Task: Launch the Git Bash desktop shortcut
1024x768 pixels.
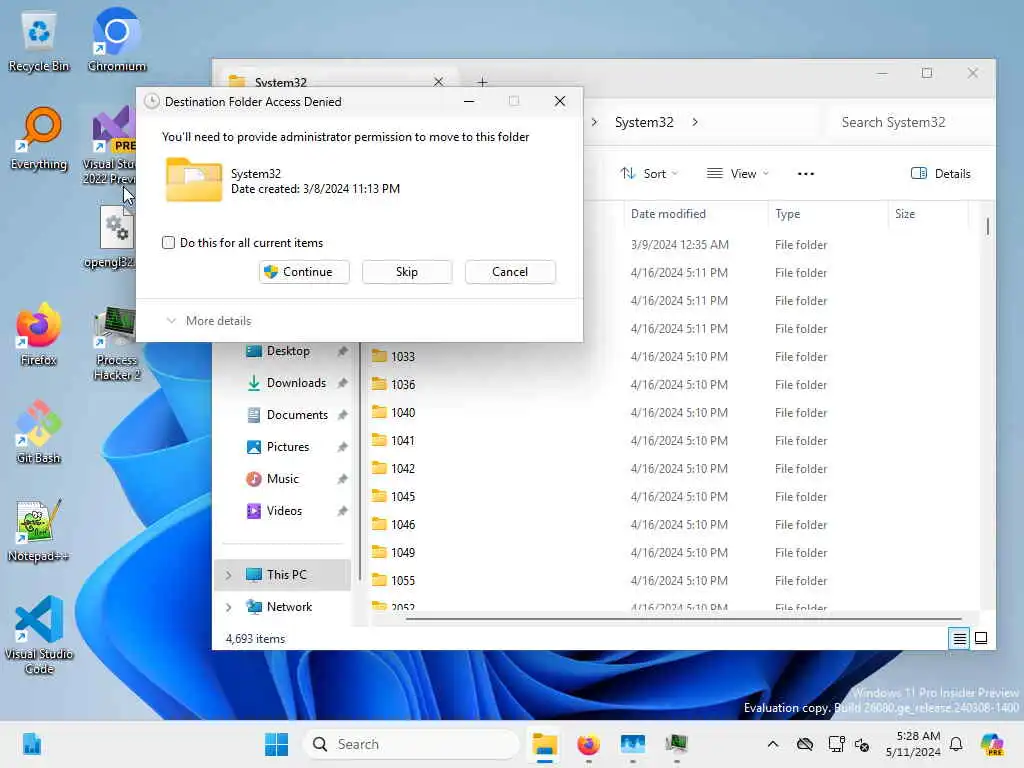Action: 39,432
